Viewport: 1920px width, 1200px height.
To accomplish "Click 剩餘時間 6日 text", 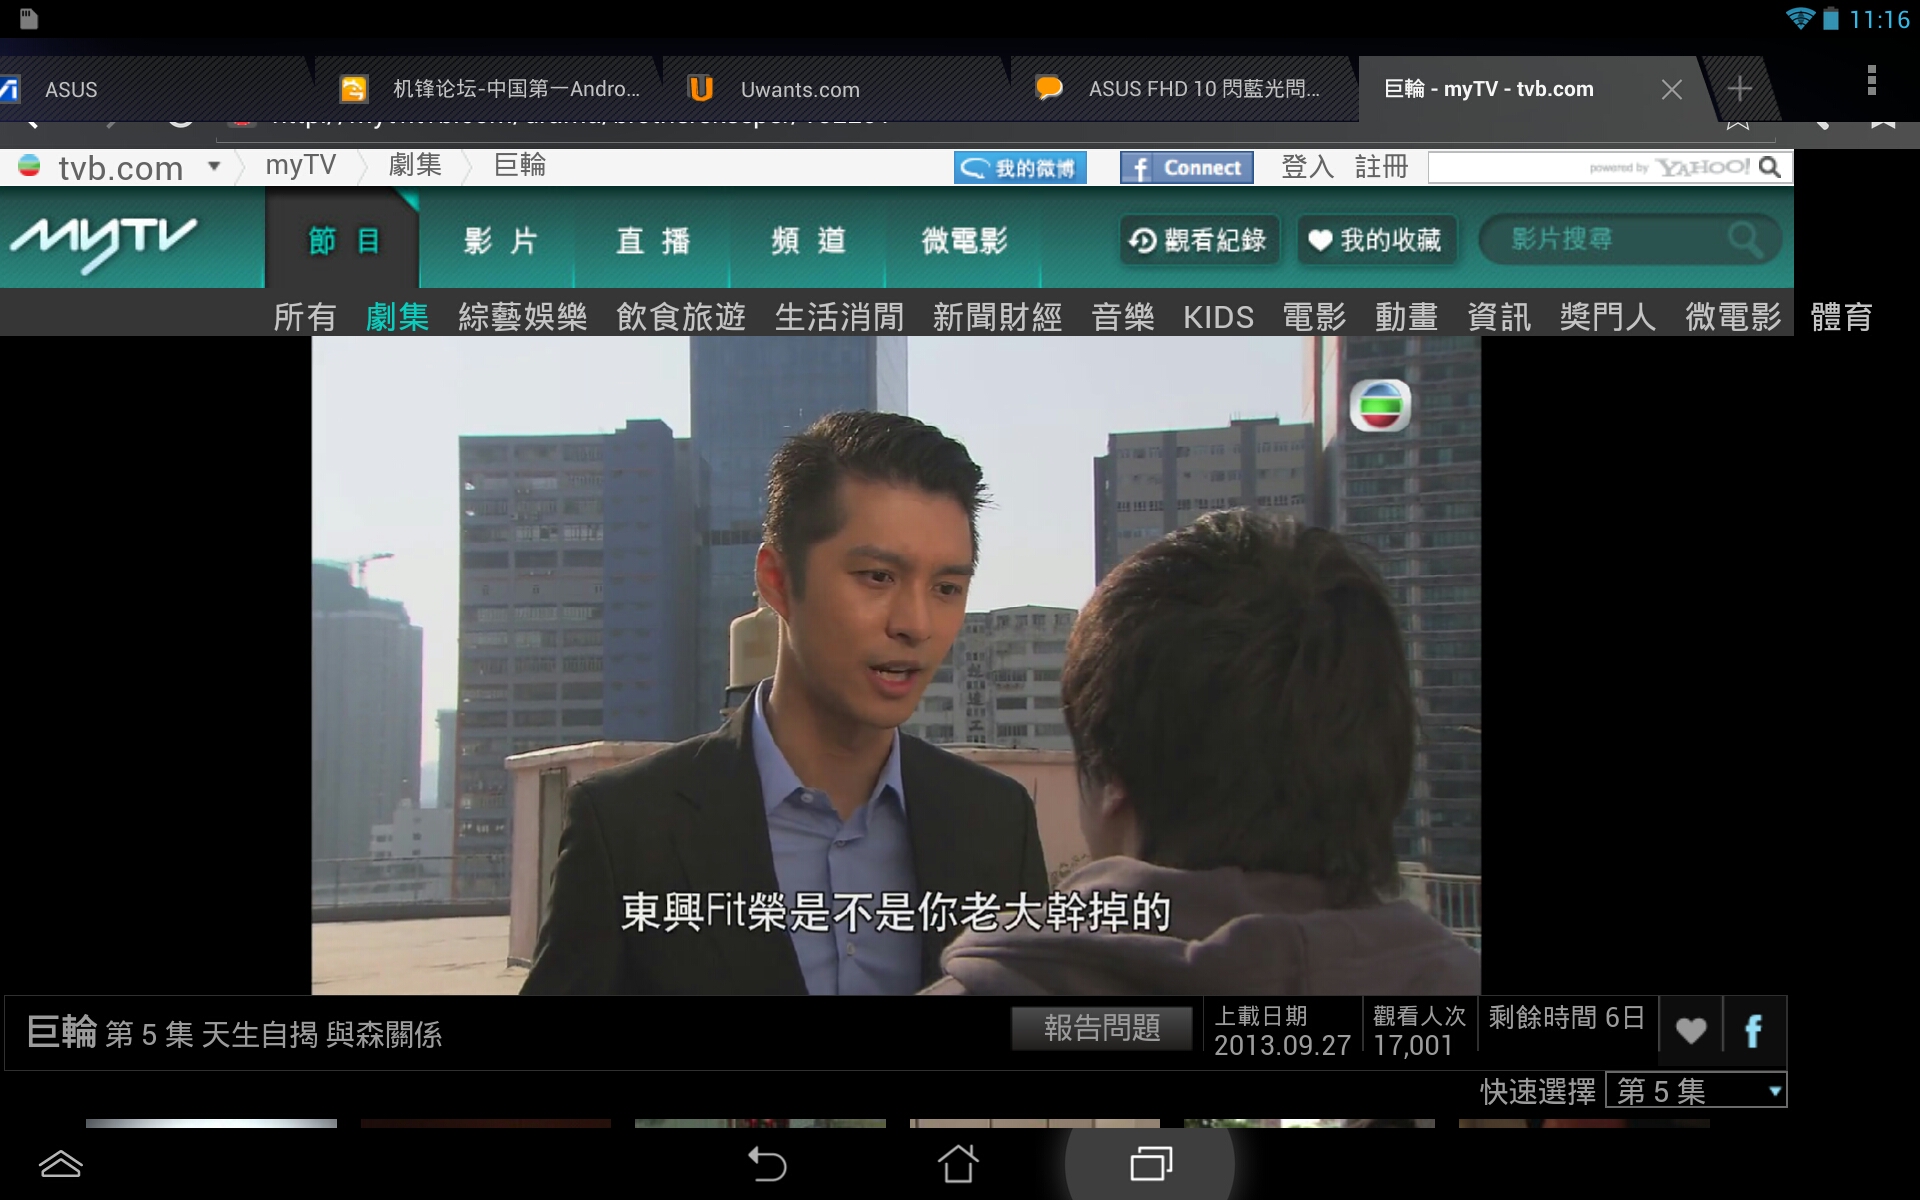I will coord(1566,1018).
